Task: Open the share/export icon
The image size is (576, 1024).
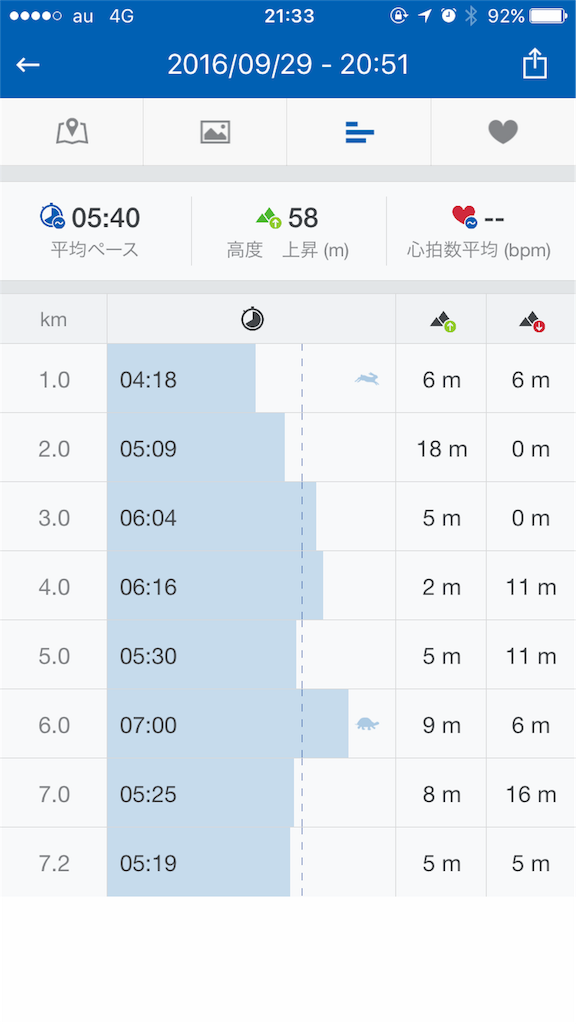Action: [x=534, y=64]
